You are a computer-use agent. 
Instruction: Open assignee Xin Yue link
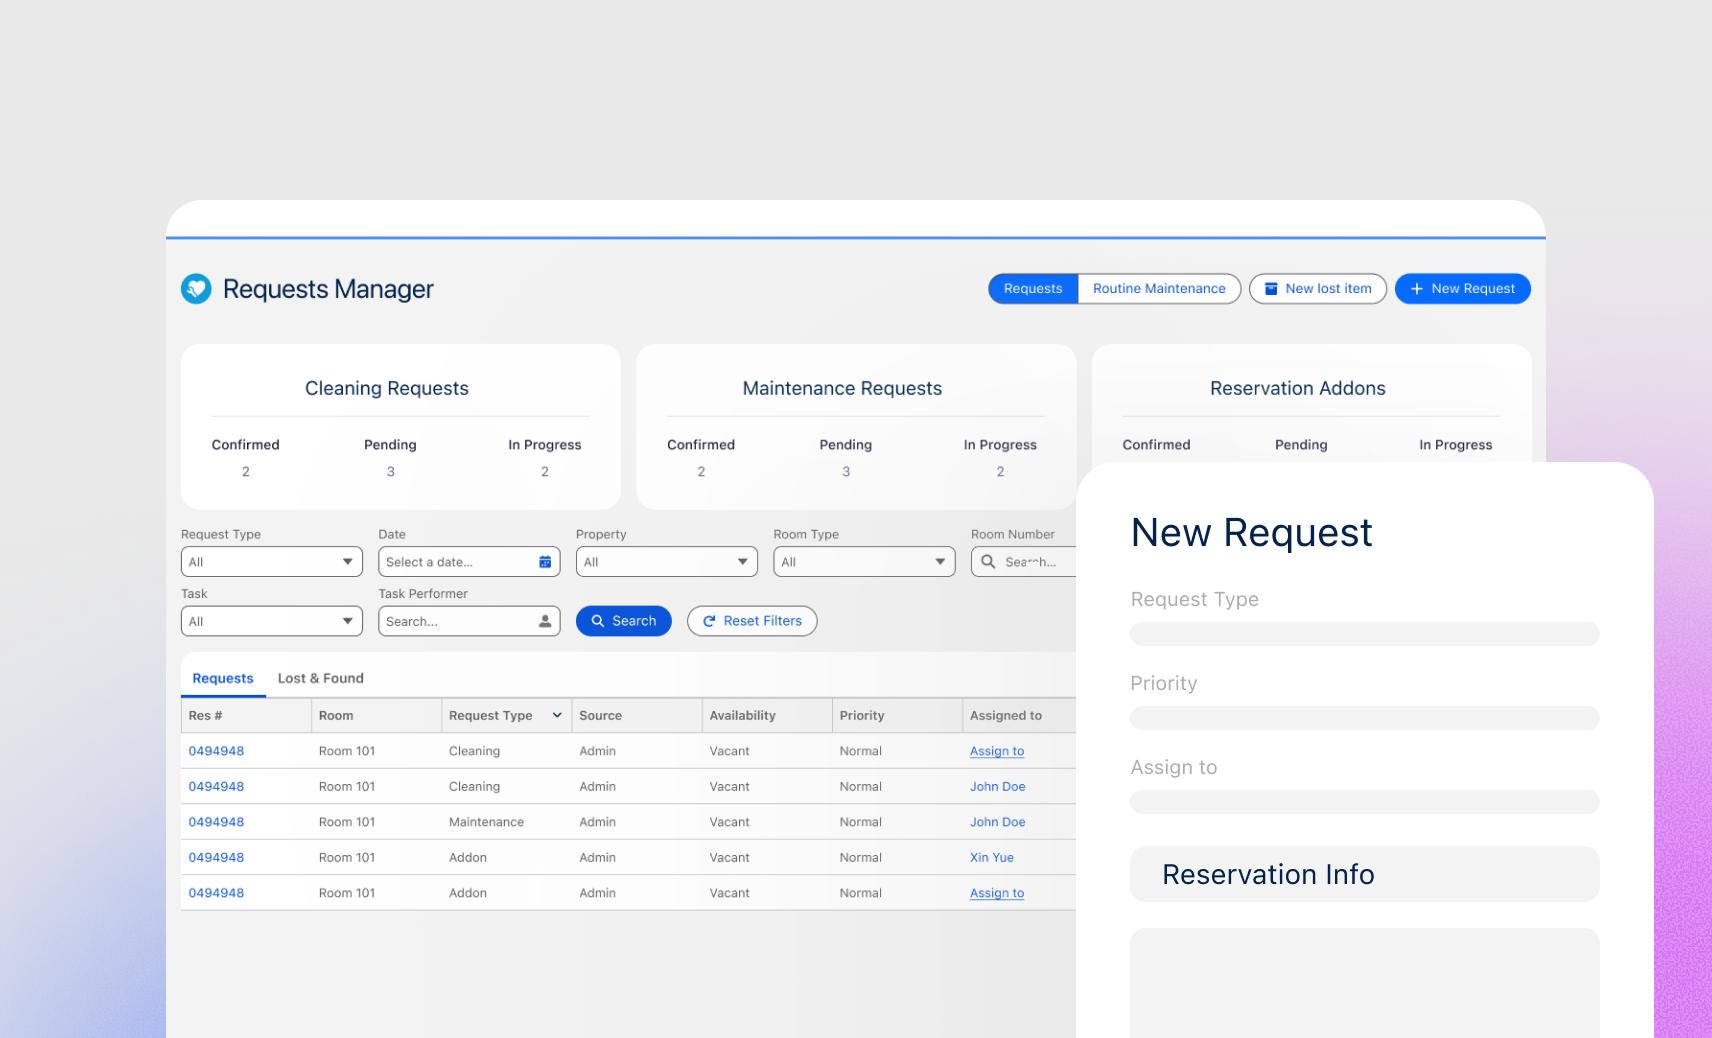point(991,858)
